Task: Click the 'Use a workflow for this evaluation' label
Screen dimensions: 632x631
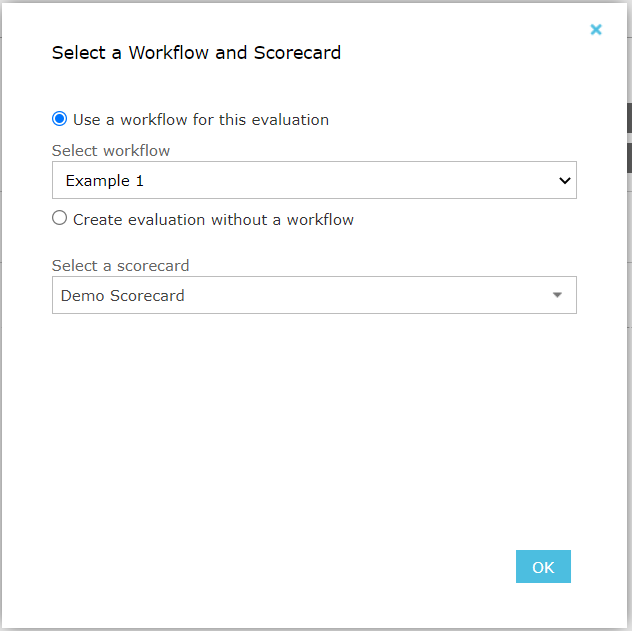Action: click(200, 120)
